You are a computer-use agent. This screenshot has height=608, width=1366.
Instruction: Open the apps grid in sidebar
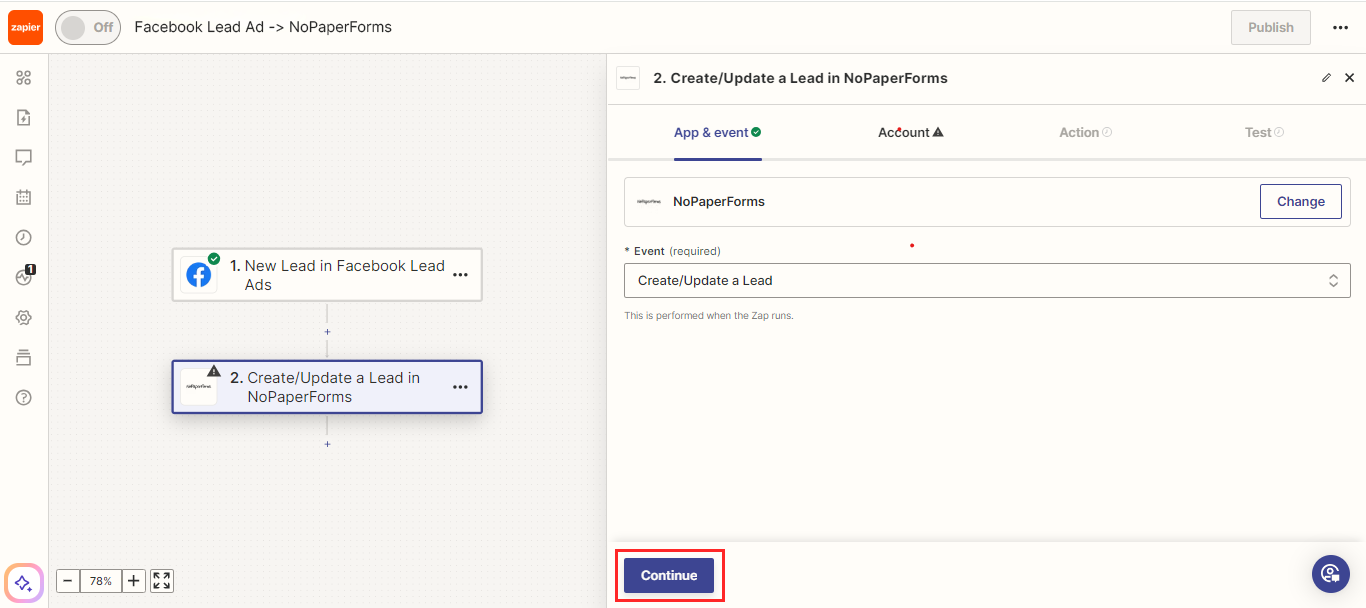[24, 78]
